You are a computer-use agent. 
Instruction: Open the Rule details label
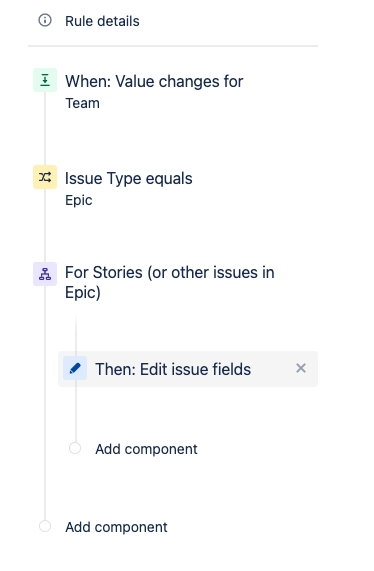point(102,21)
